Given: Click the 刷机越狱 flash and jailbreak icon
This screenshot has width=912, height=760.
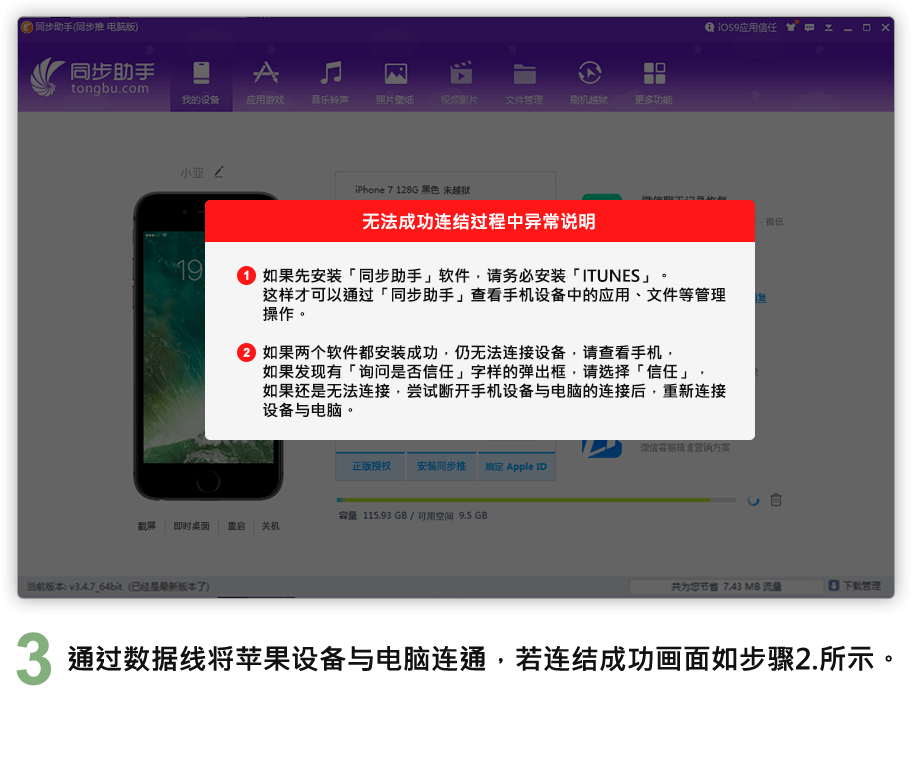Looking at the screenshot, I should point(589,81).
